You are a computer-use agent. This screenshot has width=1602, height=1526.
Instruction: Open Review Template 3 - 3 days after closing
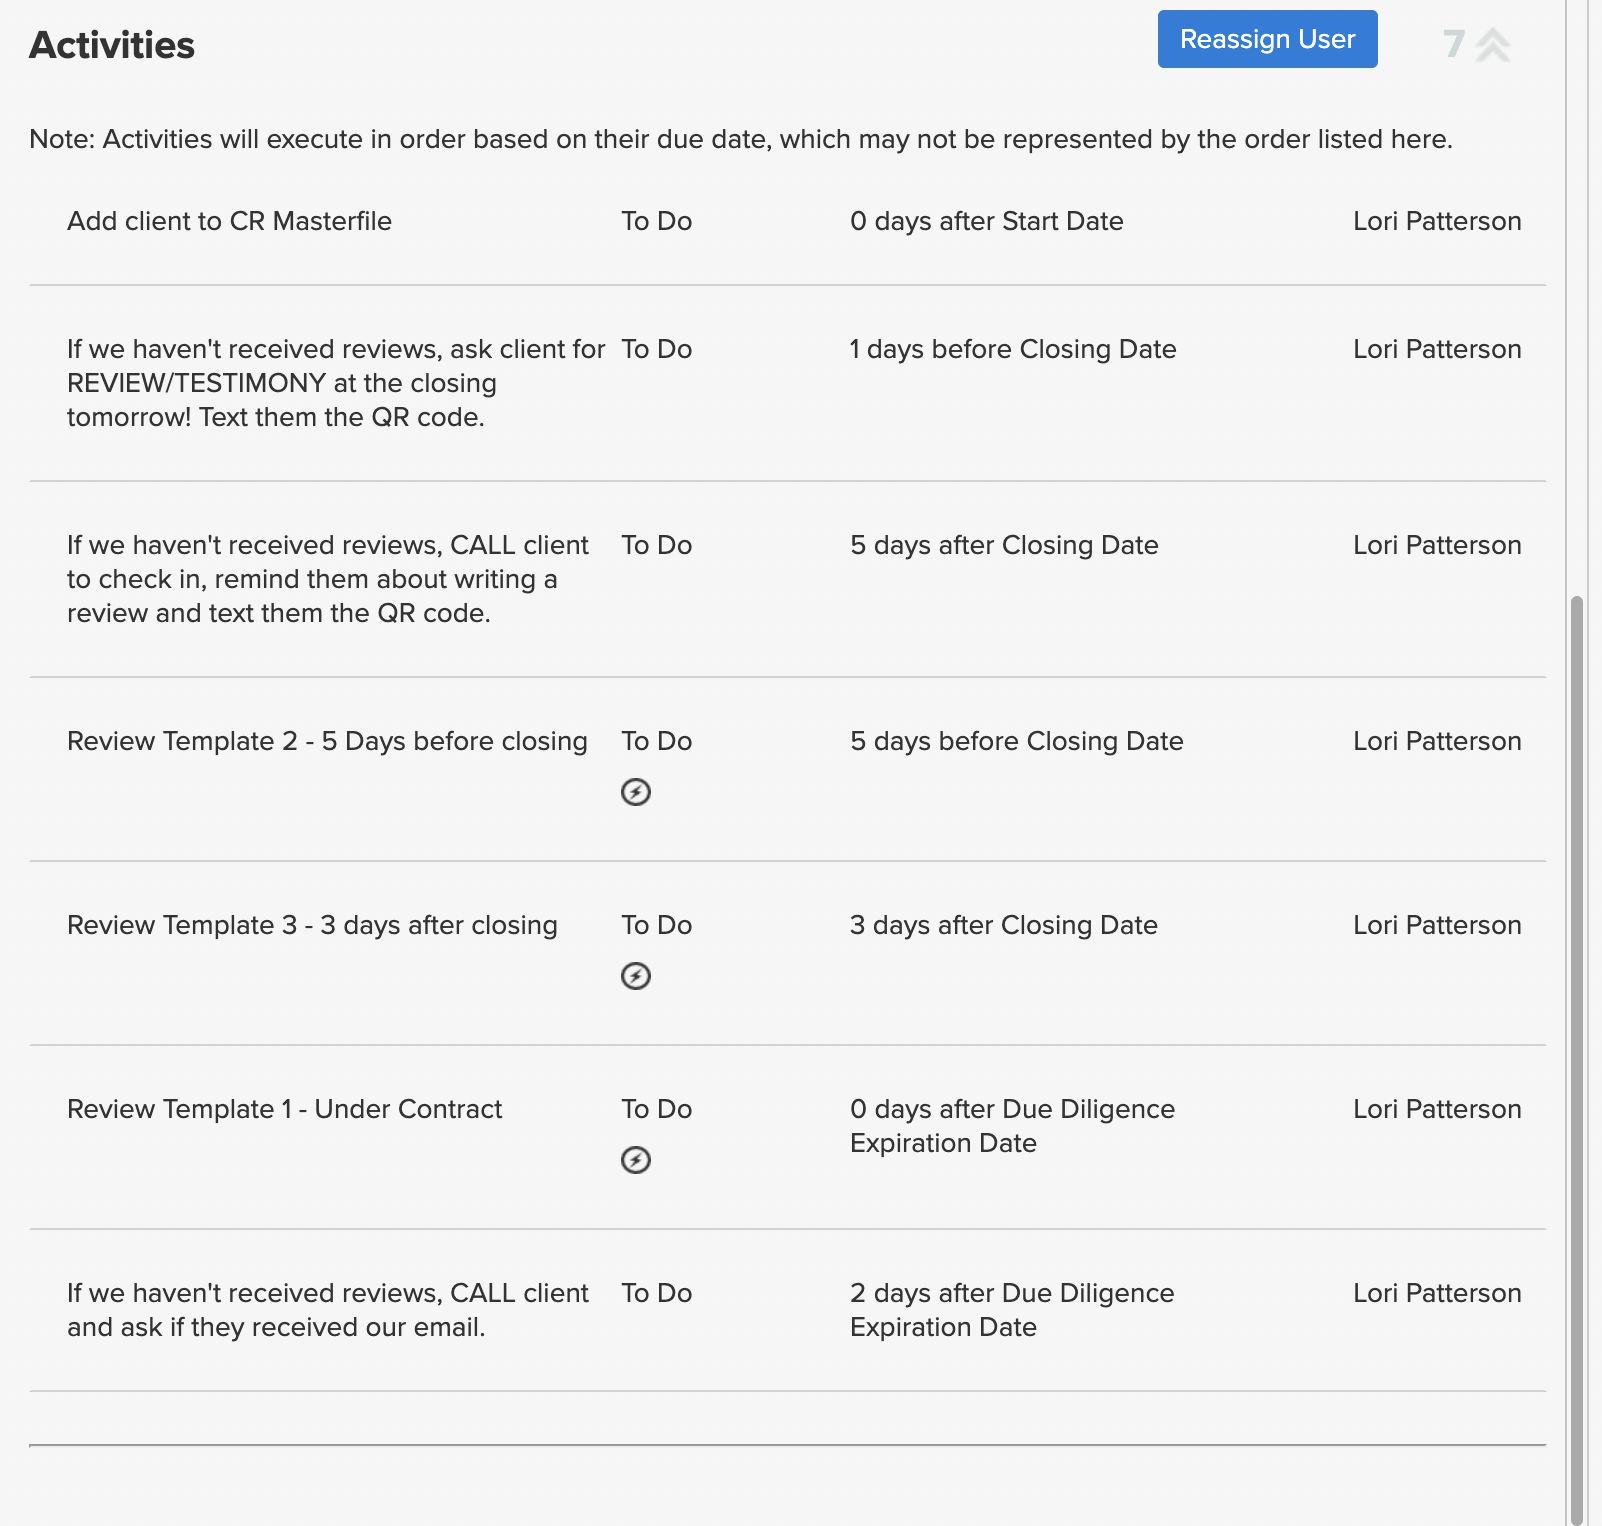312,925
